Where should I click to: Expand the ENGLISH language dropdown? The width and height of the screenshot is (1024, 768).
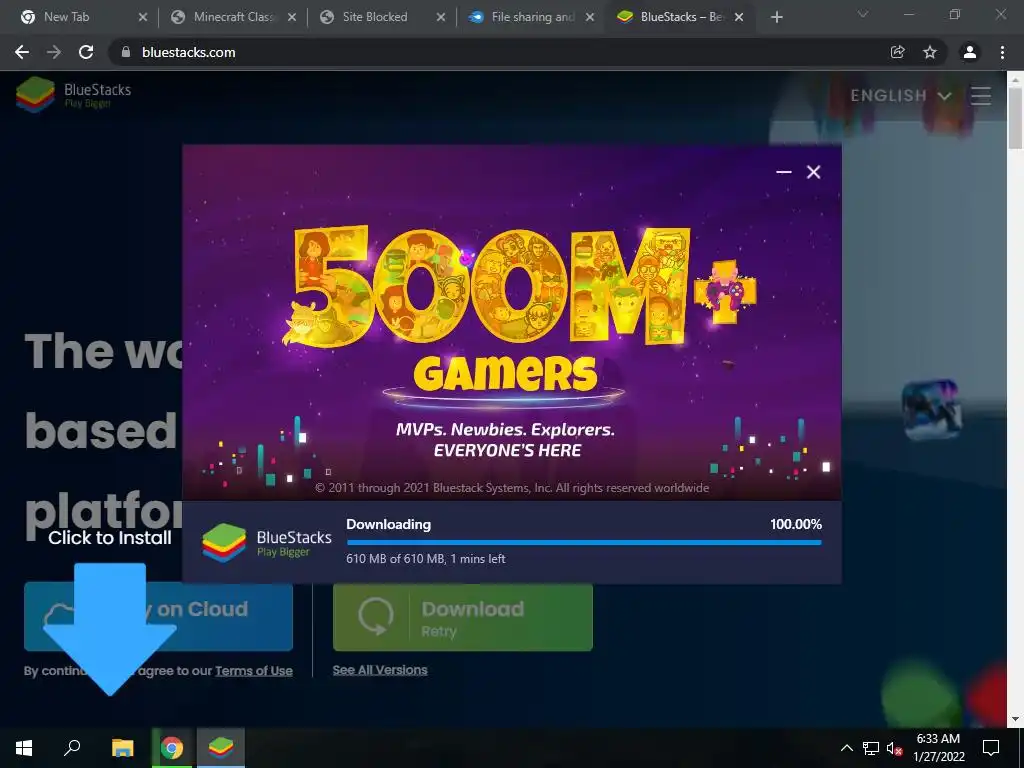click(900, 96)
